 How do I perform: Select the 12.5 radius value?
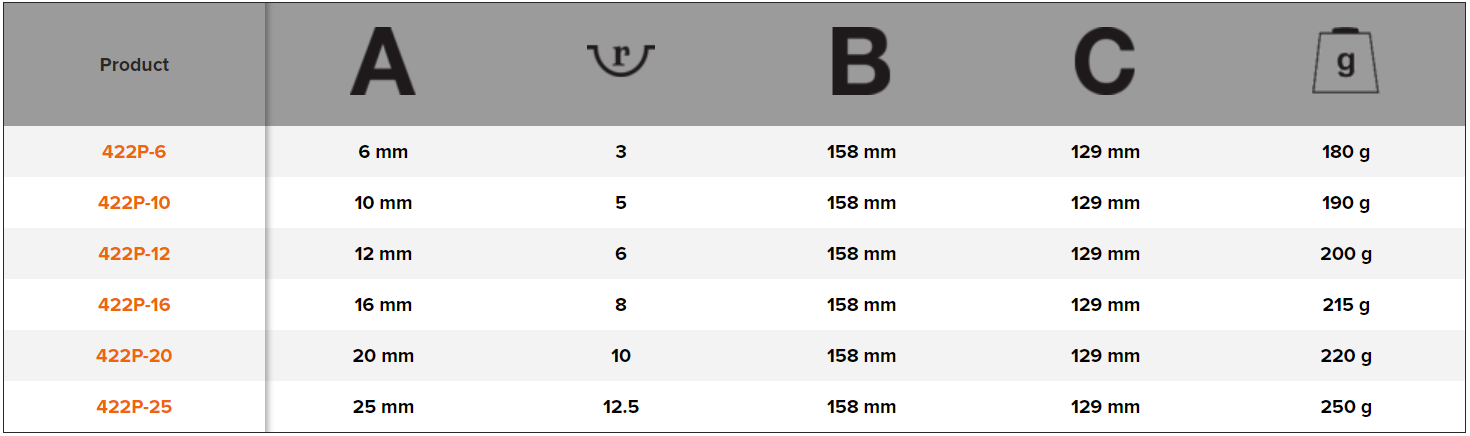click(620, 407)
